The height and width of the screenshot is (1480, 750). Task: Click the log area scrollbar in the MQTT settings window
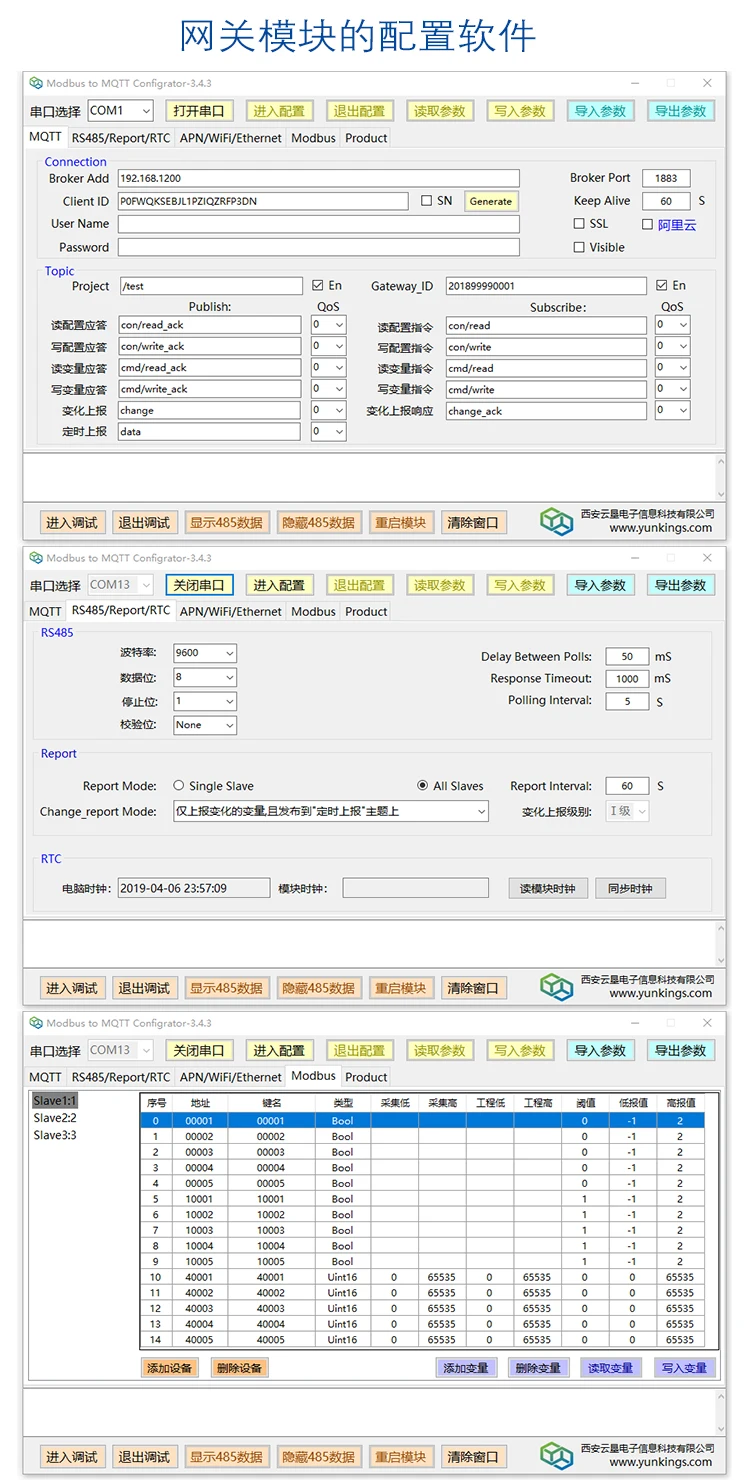click(x=720, y=476)
